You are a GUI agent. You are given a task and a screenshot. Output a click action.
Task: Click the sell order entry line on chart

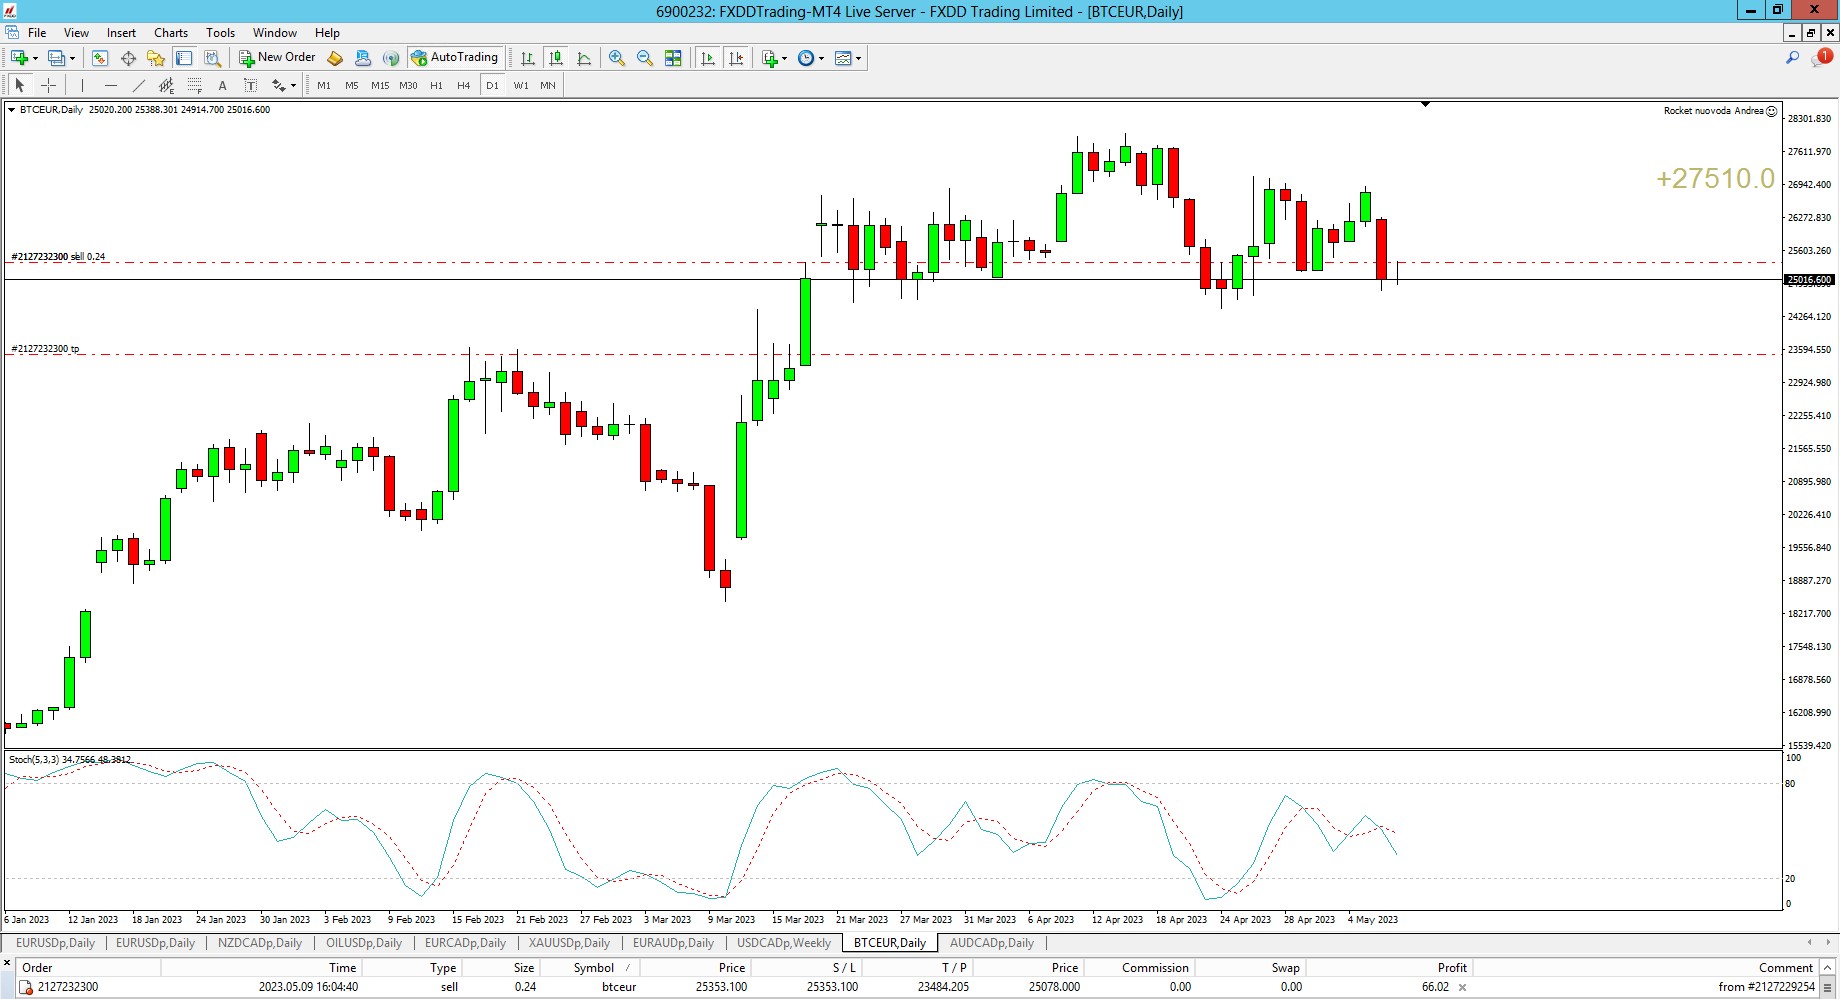(x=600, y=262)
